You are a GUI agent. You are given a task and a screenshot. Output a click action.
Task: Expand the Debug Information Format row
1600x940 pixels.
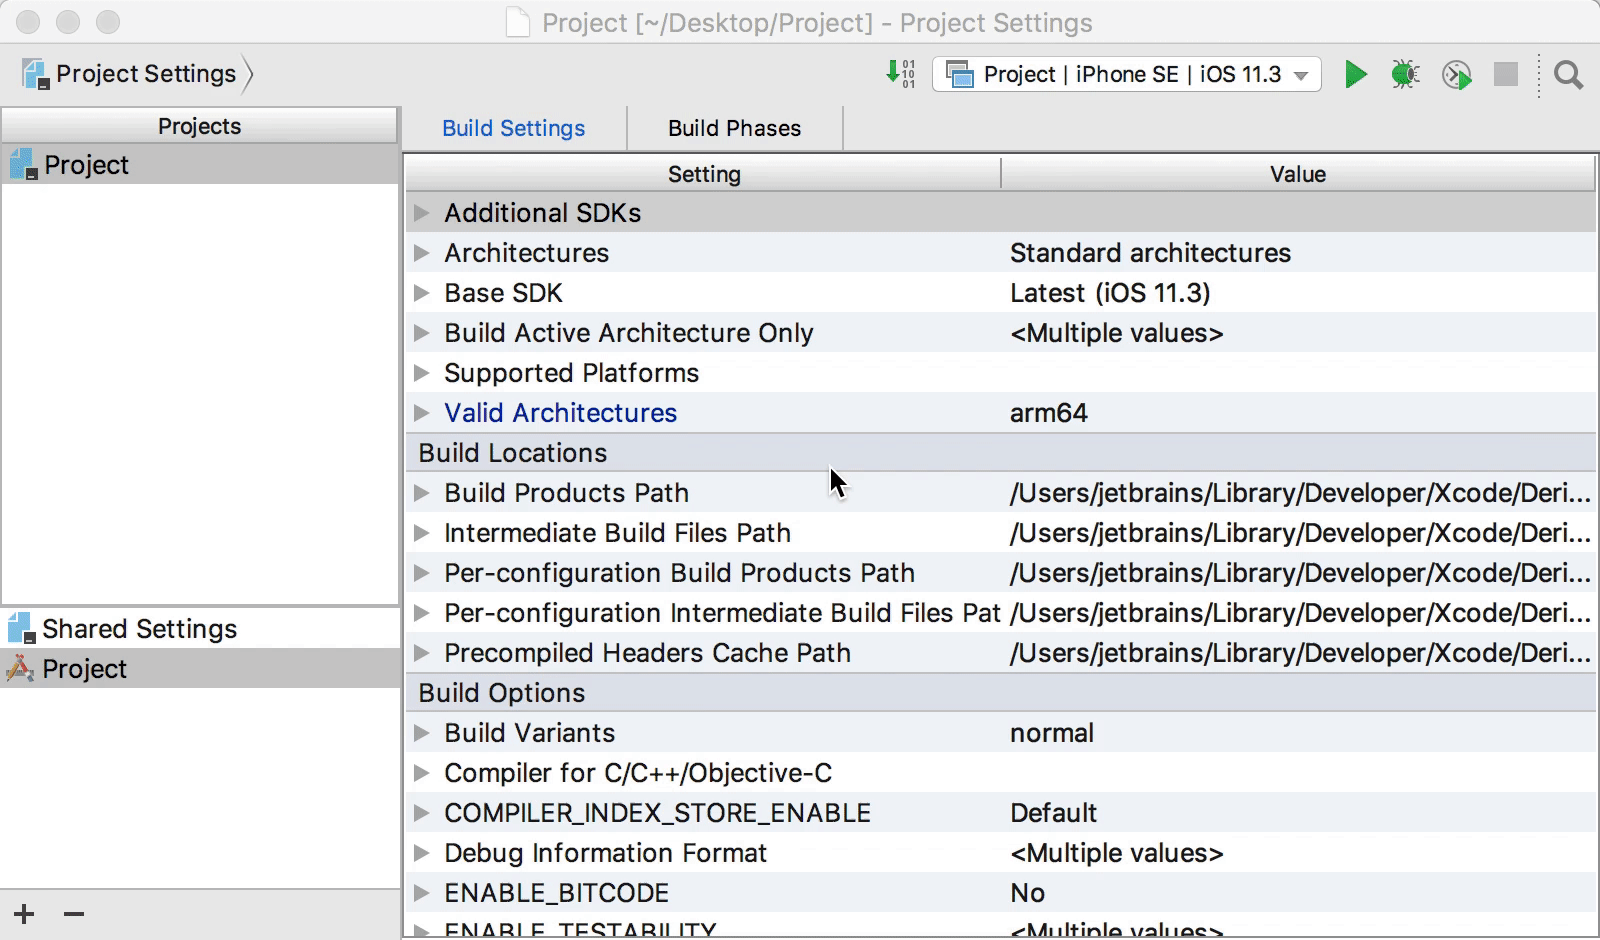click(x=422, y=853)
